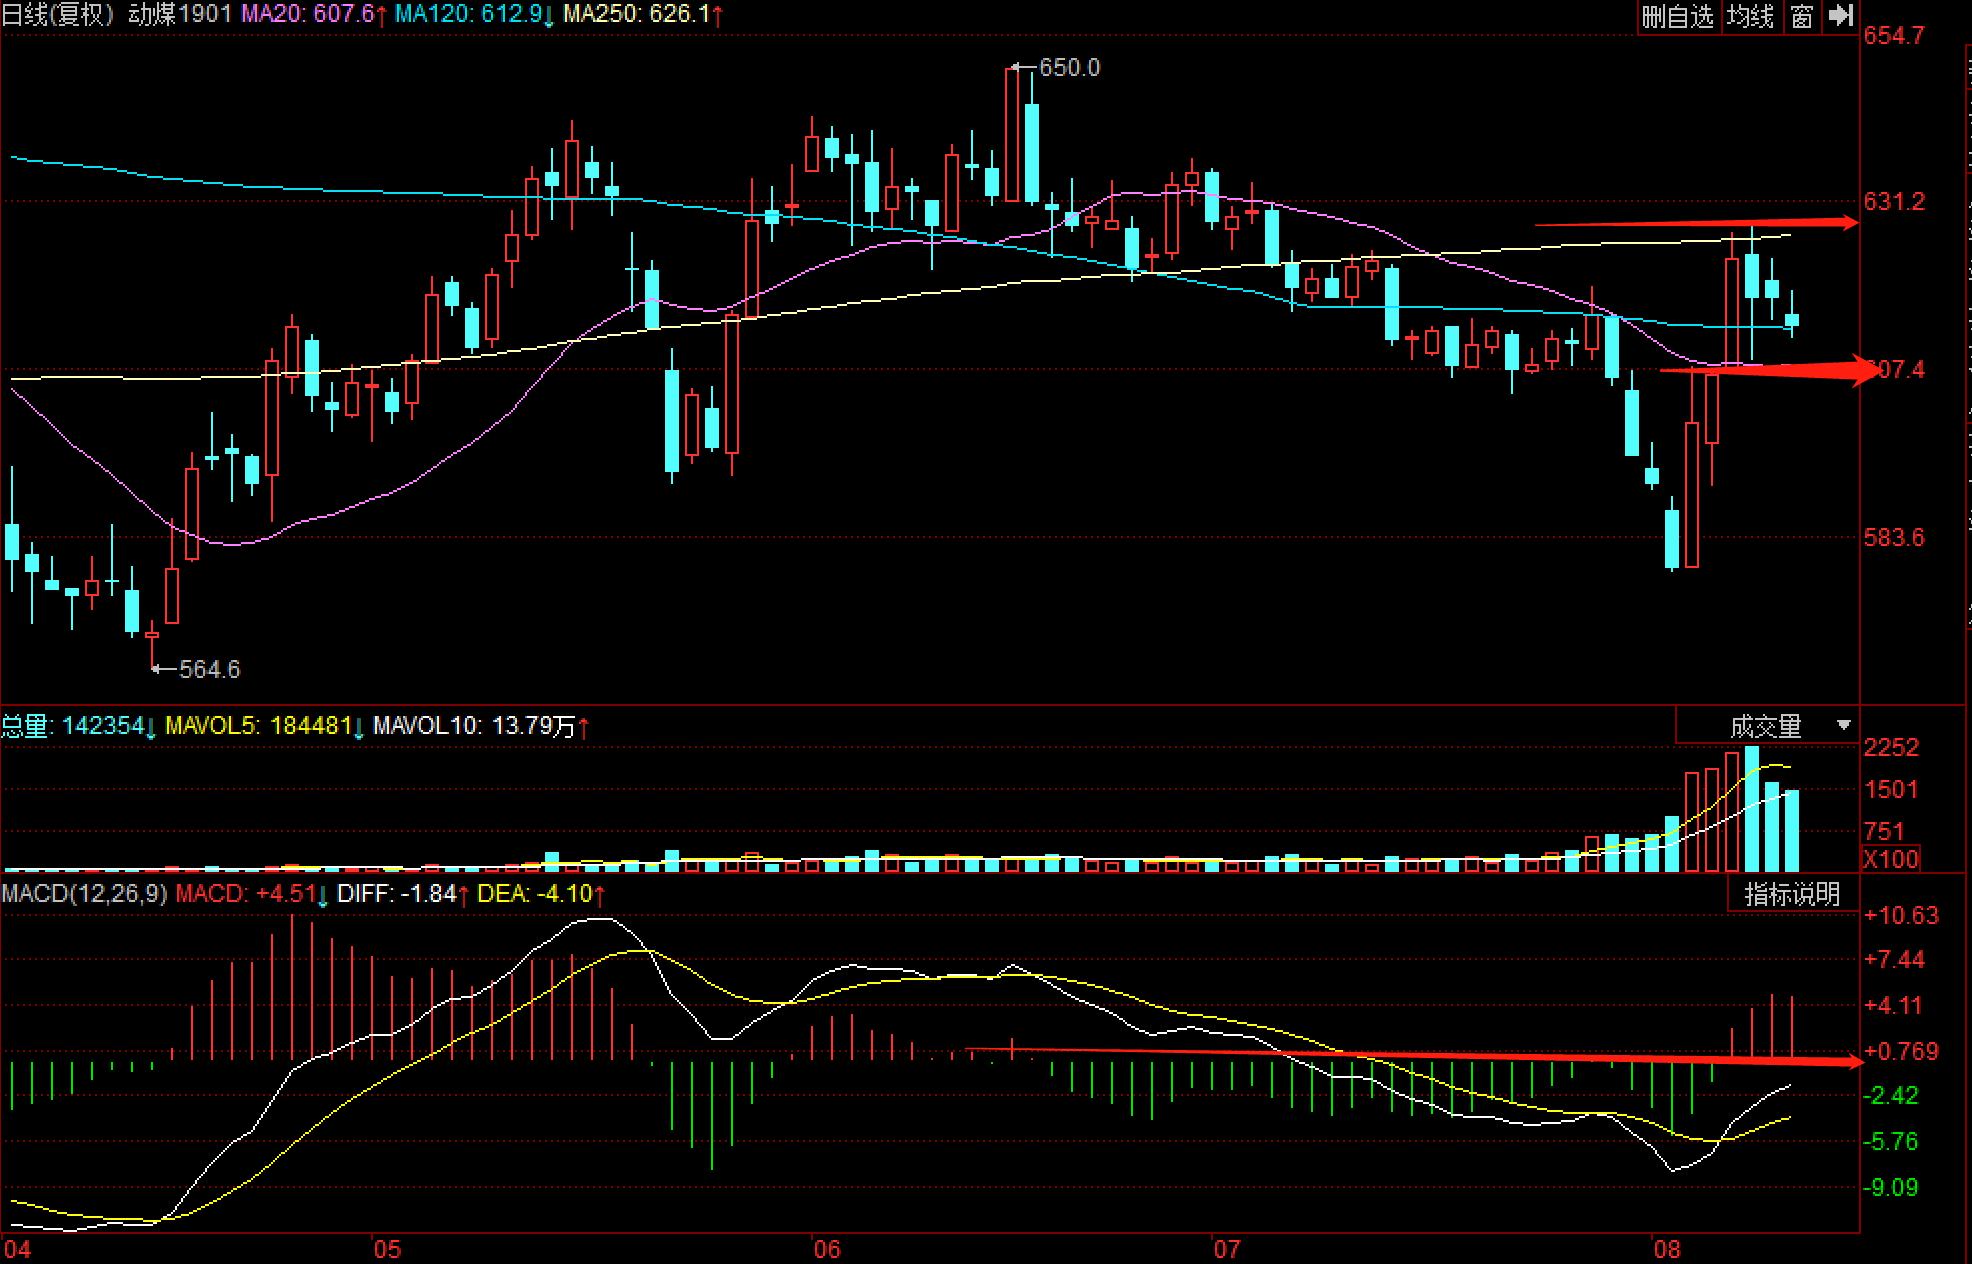
Task: Select the MA120: 612.9 label
Action: tap(474, 14)
